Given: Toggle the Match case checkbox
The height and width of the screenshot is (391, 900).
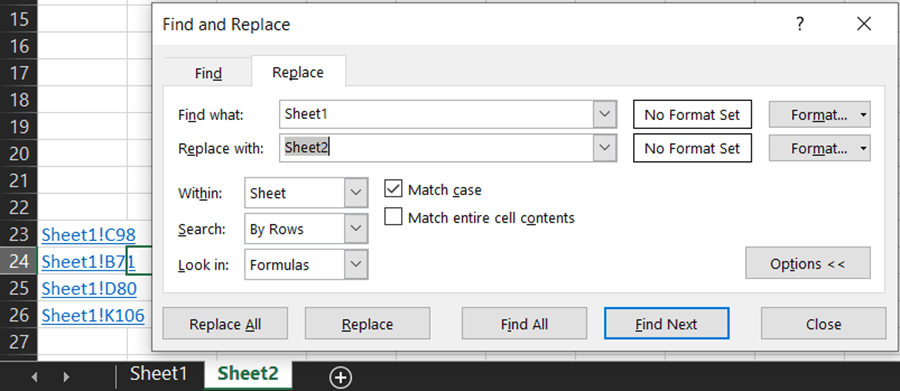Looking at the screenshot, I should [x=393, y=189].
